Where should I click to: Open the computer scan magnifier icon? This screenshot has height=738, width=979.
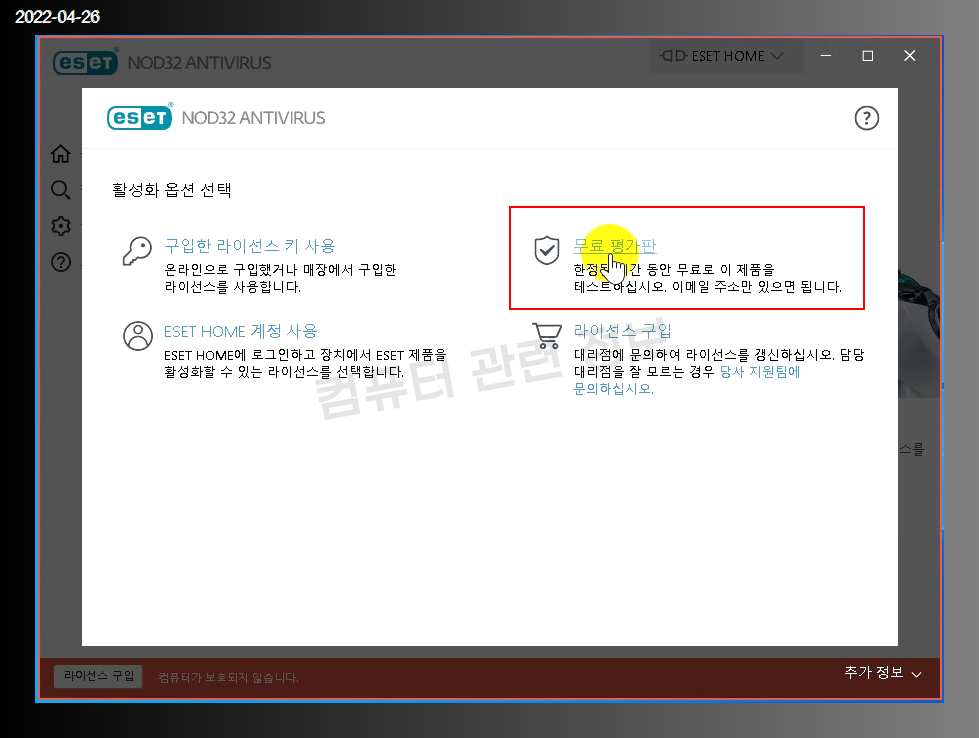[x=61, y=190]
